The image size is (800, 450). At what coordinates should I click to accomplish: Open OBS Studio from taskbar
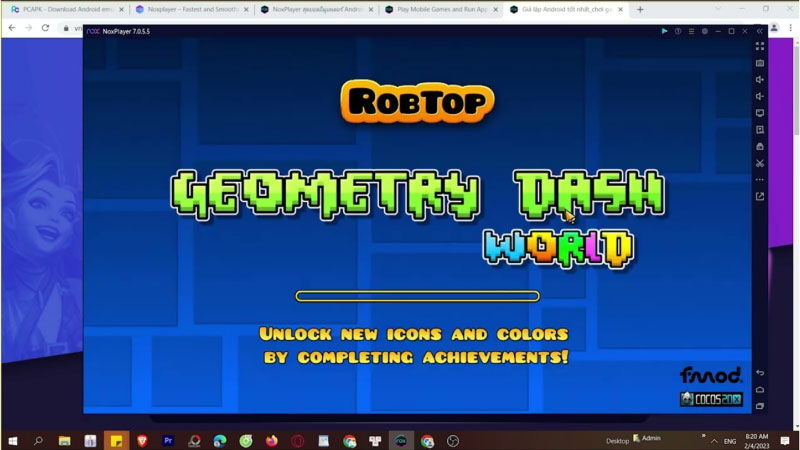click(x=453, y=441)
